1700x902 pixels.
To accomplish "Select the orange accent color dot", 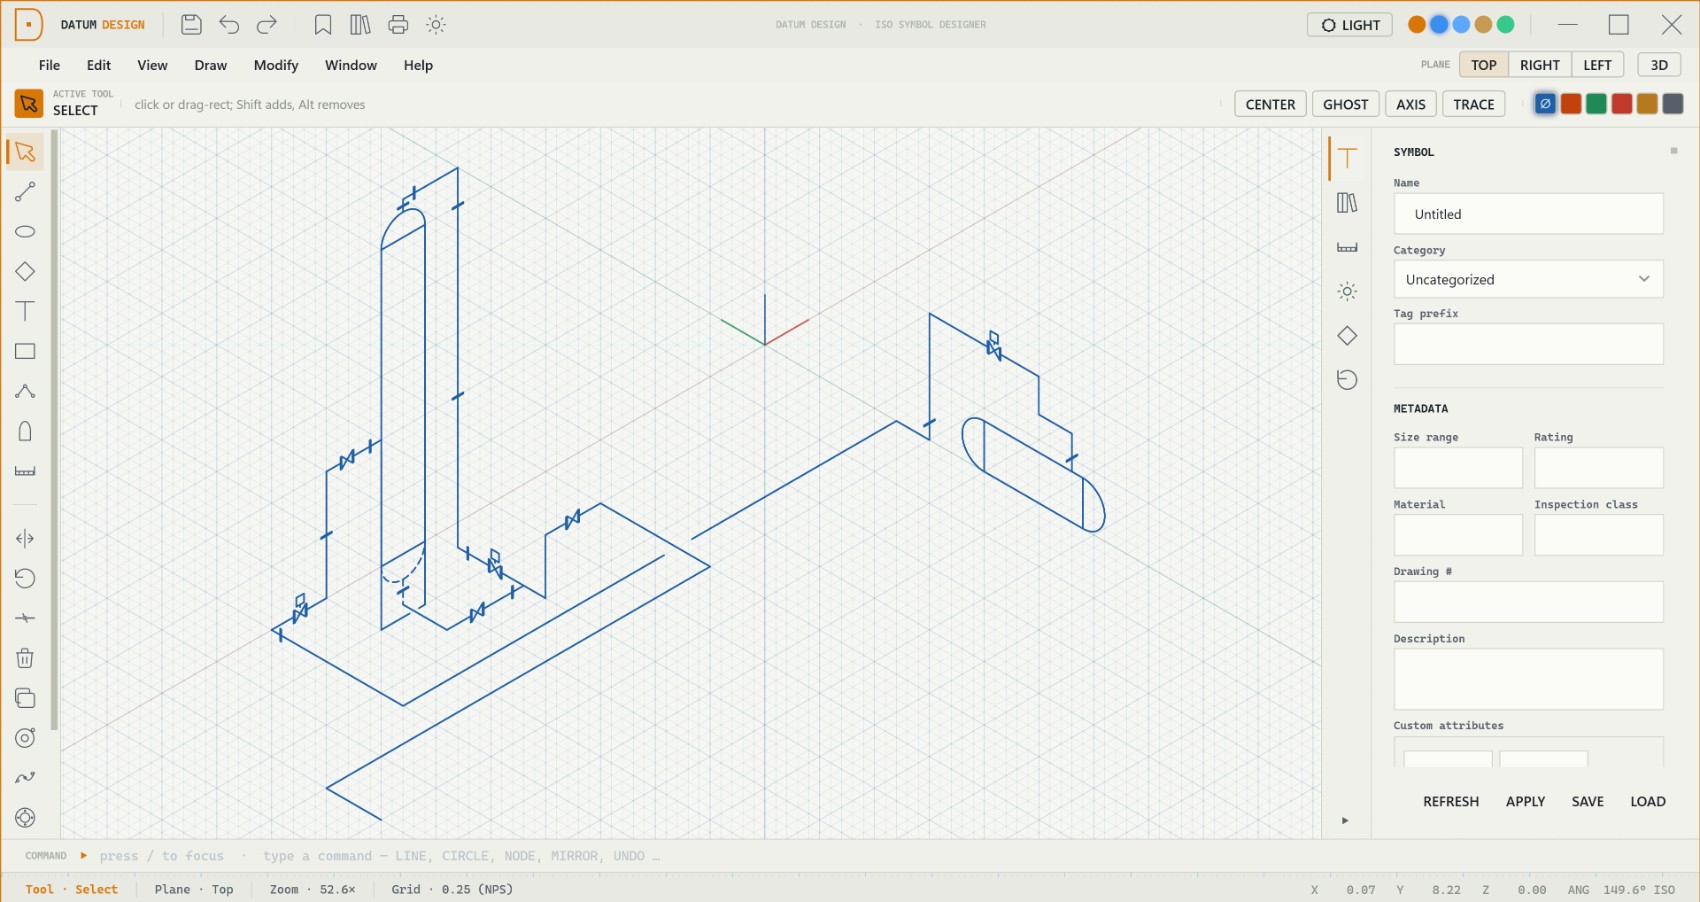I will (x=1417, y=25).
